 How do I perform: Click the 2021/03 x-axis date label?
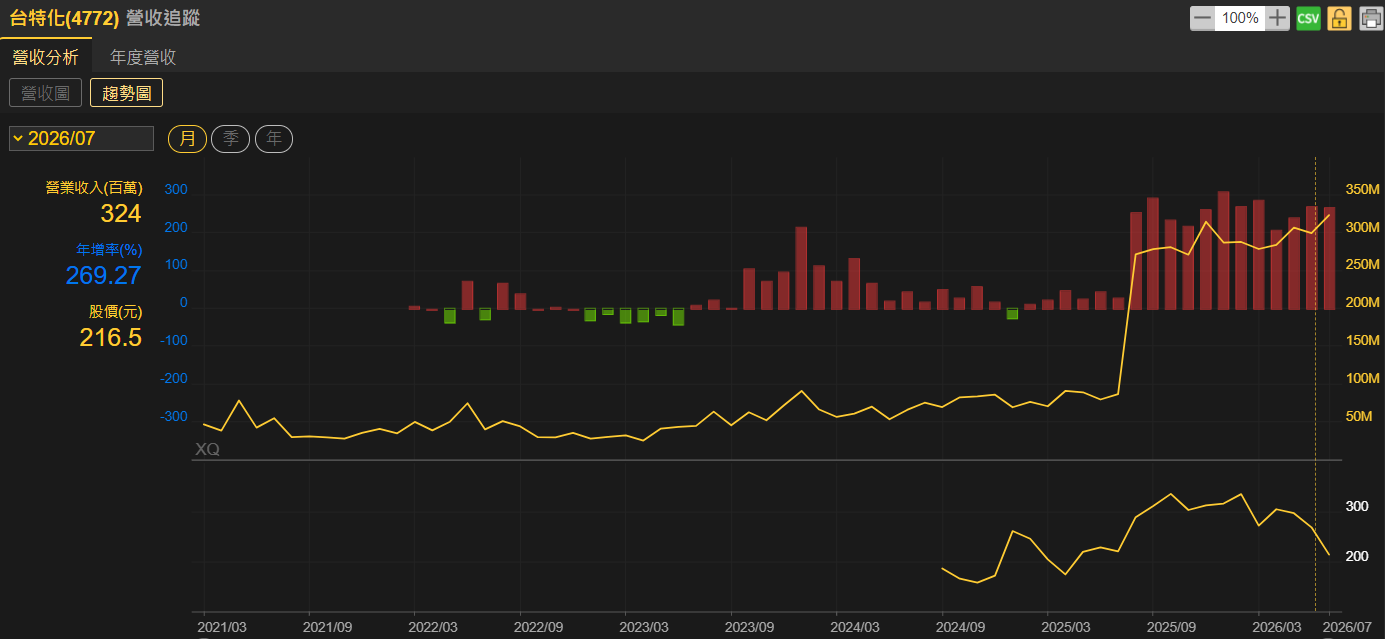[x=224, y=627]
